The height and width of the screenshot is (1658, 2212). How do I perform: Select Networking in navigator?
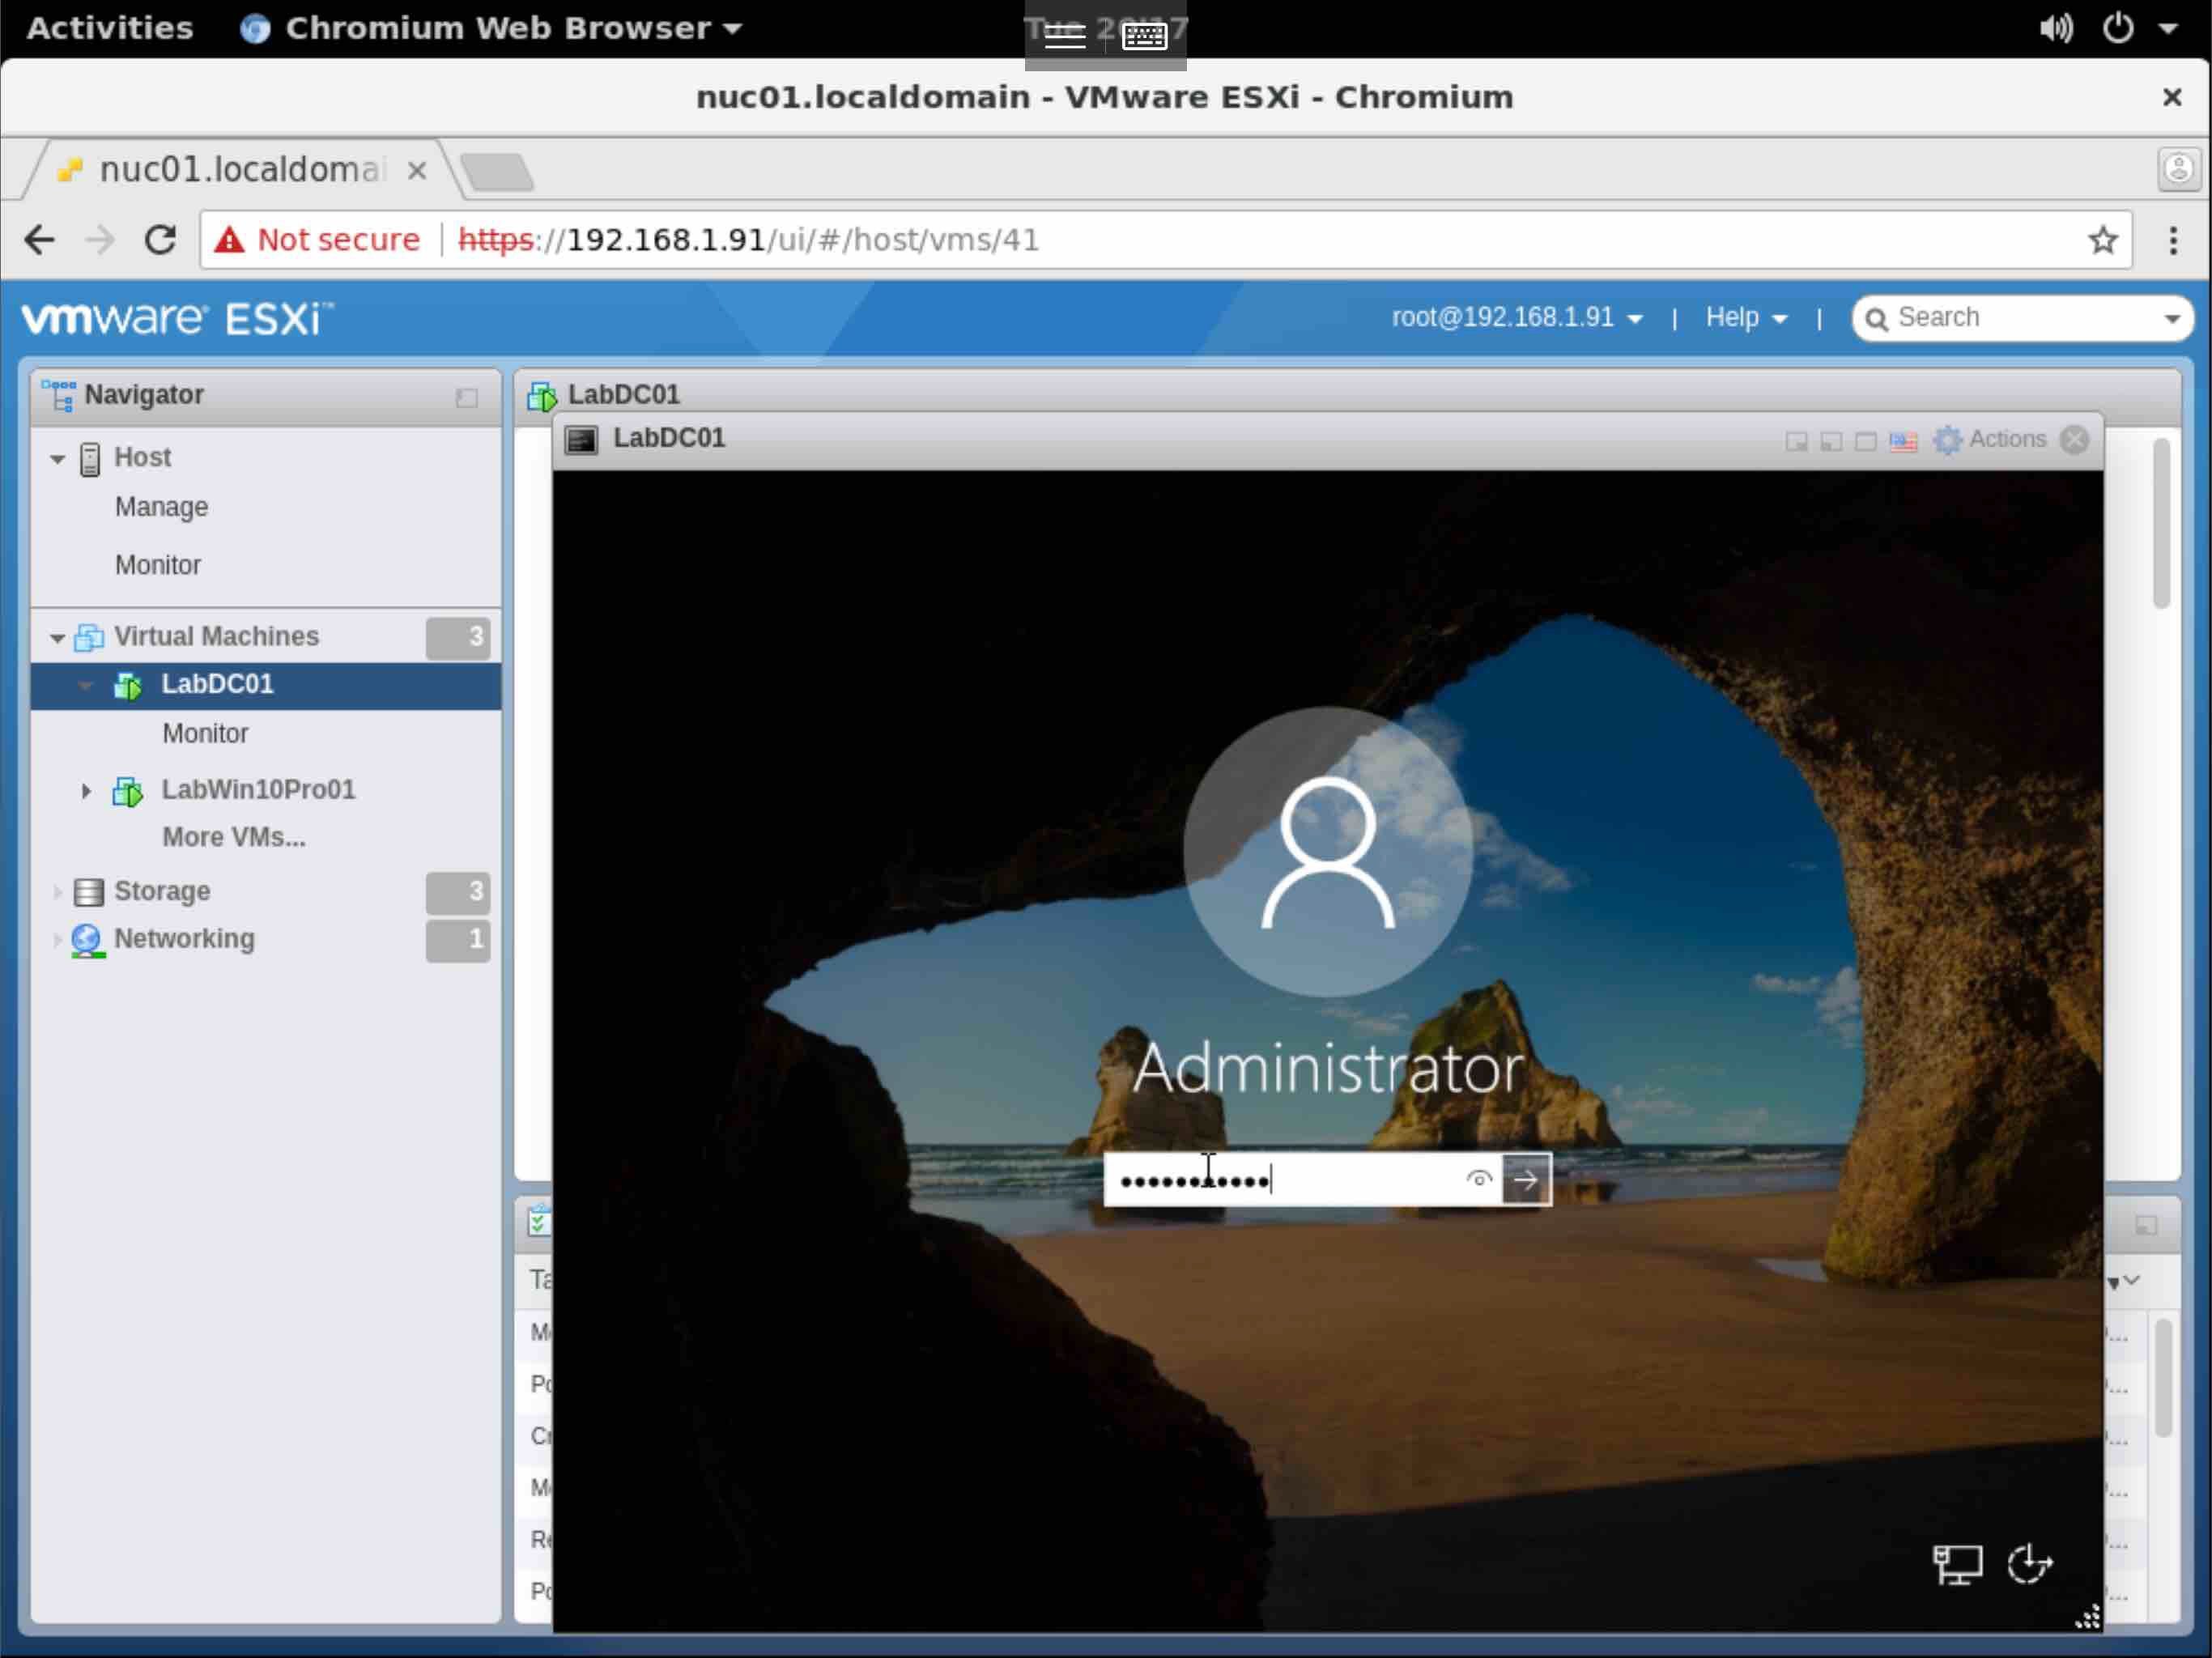[184, 938]
